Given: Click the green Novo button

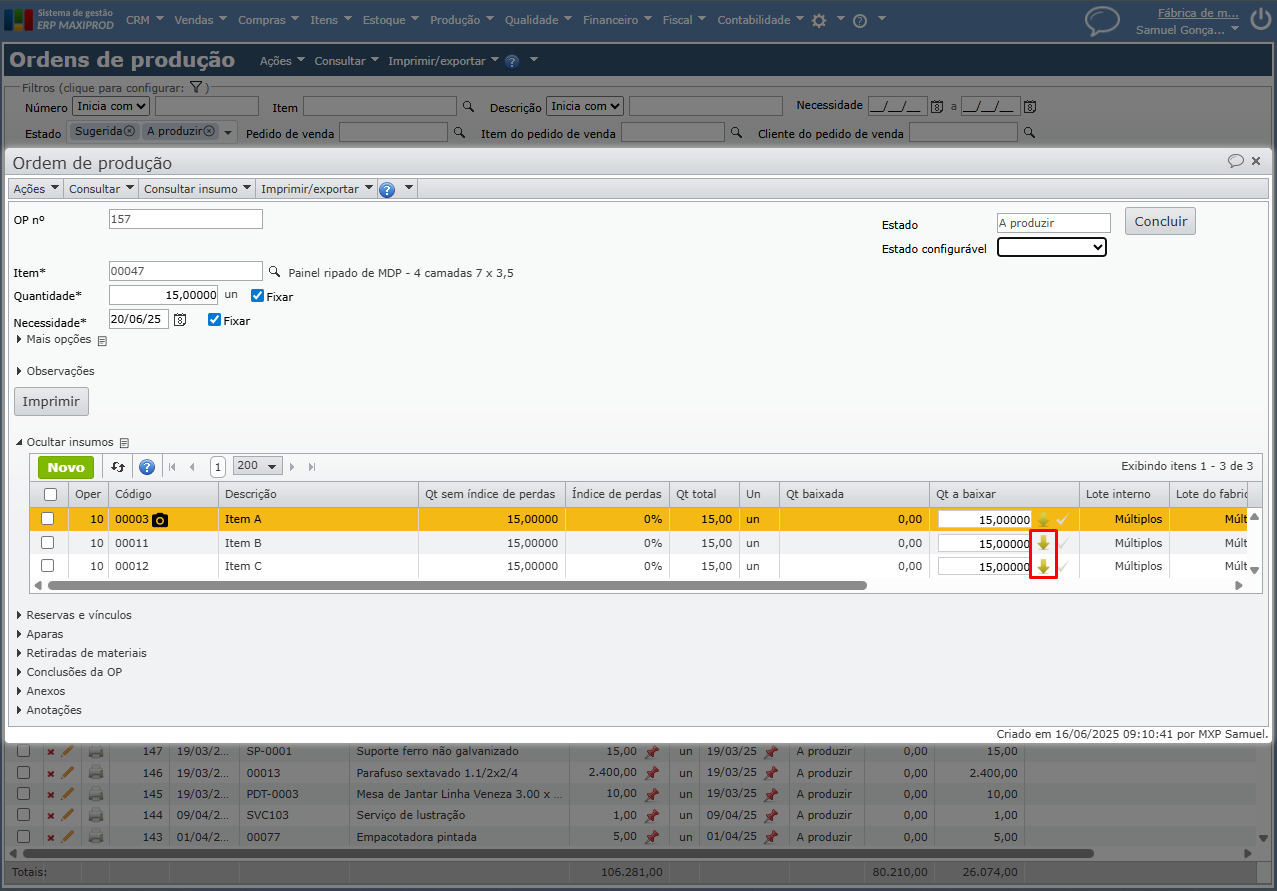Looking at the screenshot, I should point(66,467).
